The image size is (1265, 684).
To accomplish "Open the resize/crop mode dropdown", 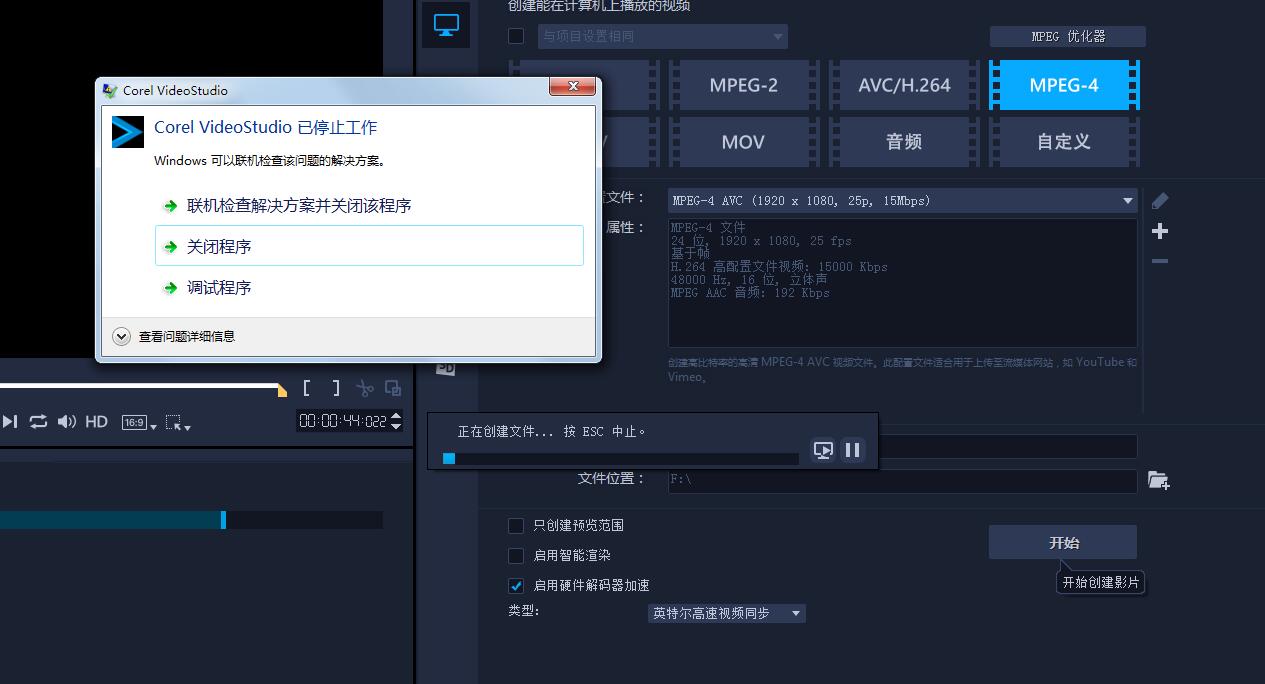I will [x=178, y=423].
